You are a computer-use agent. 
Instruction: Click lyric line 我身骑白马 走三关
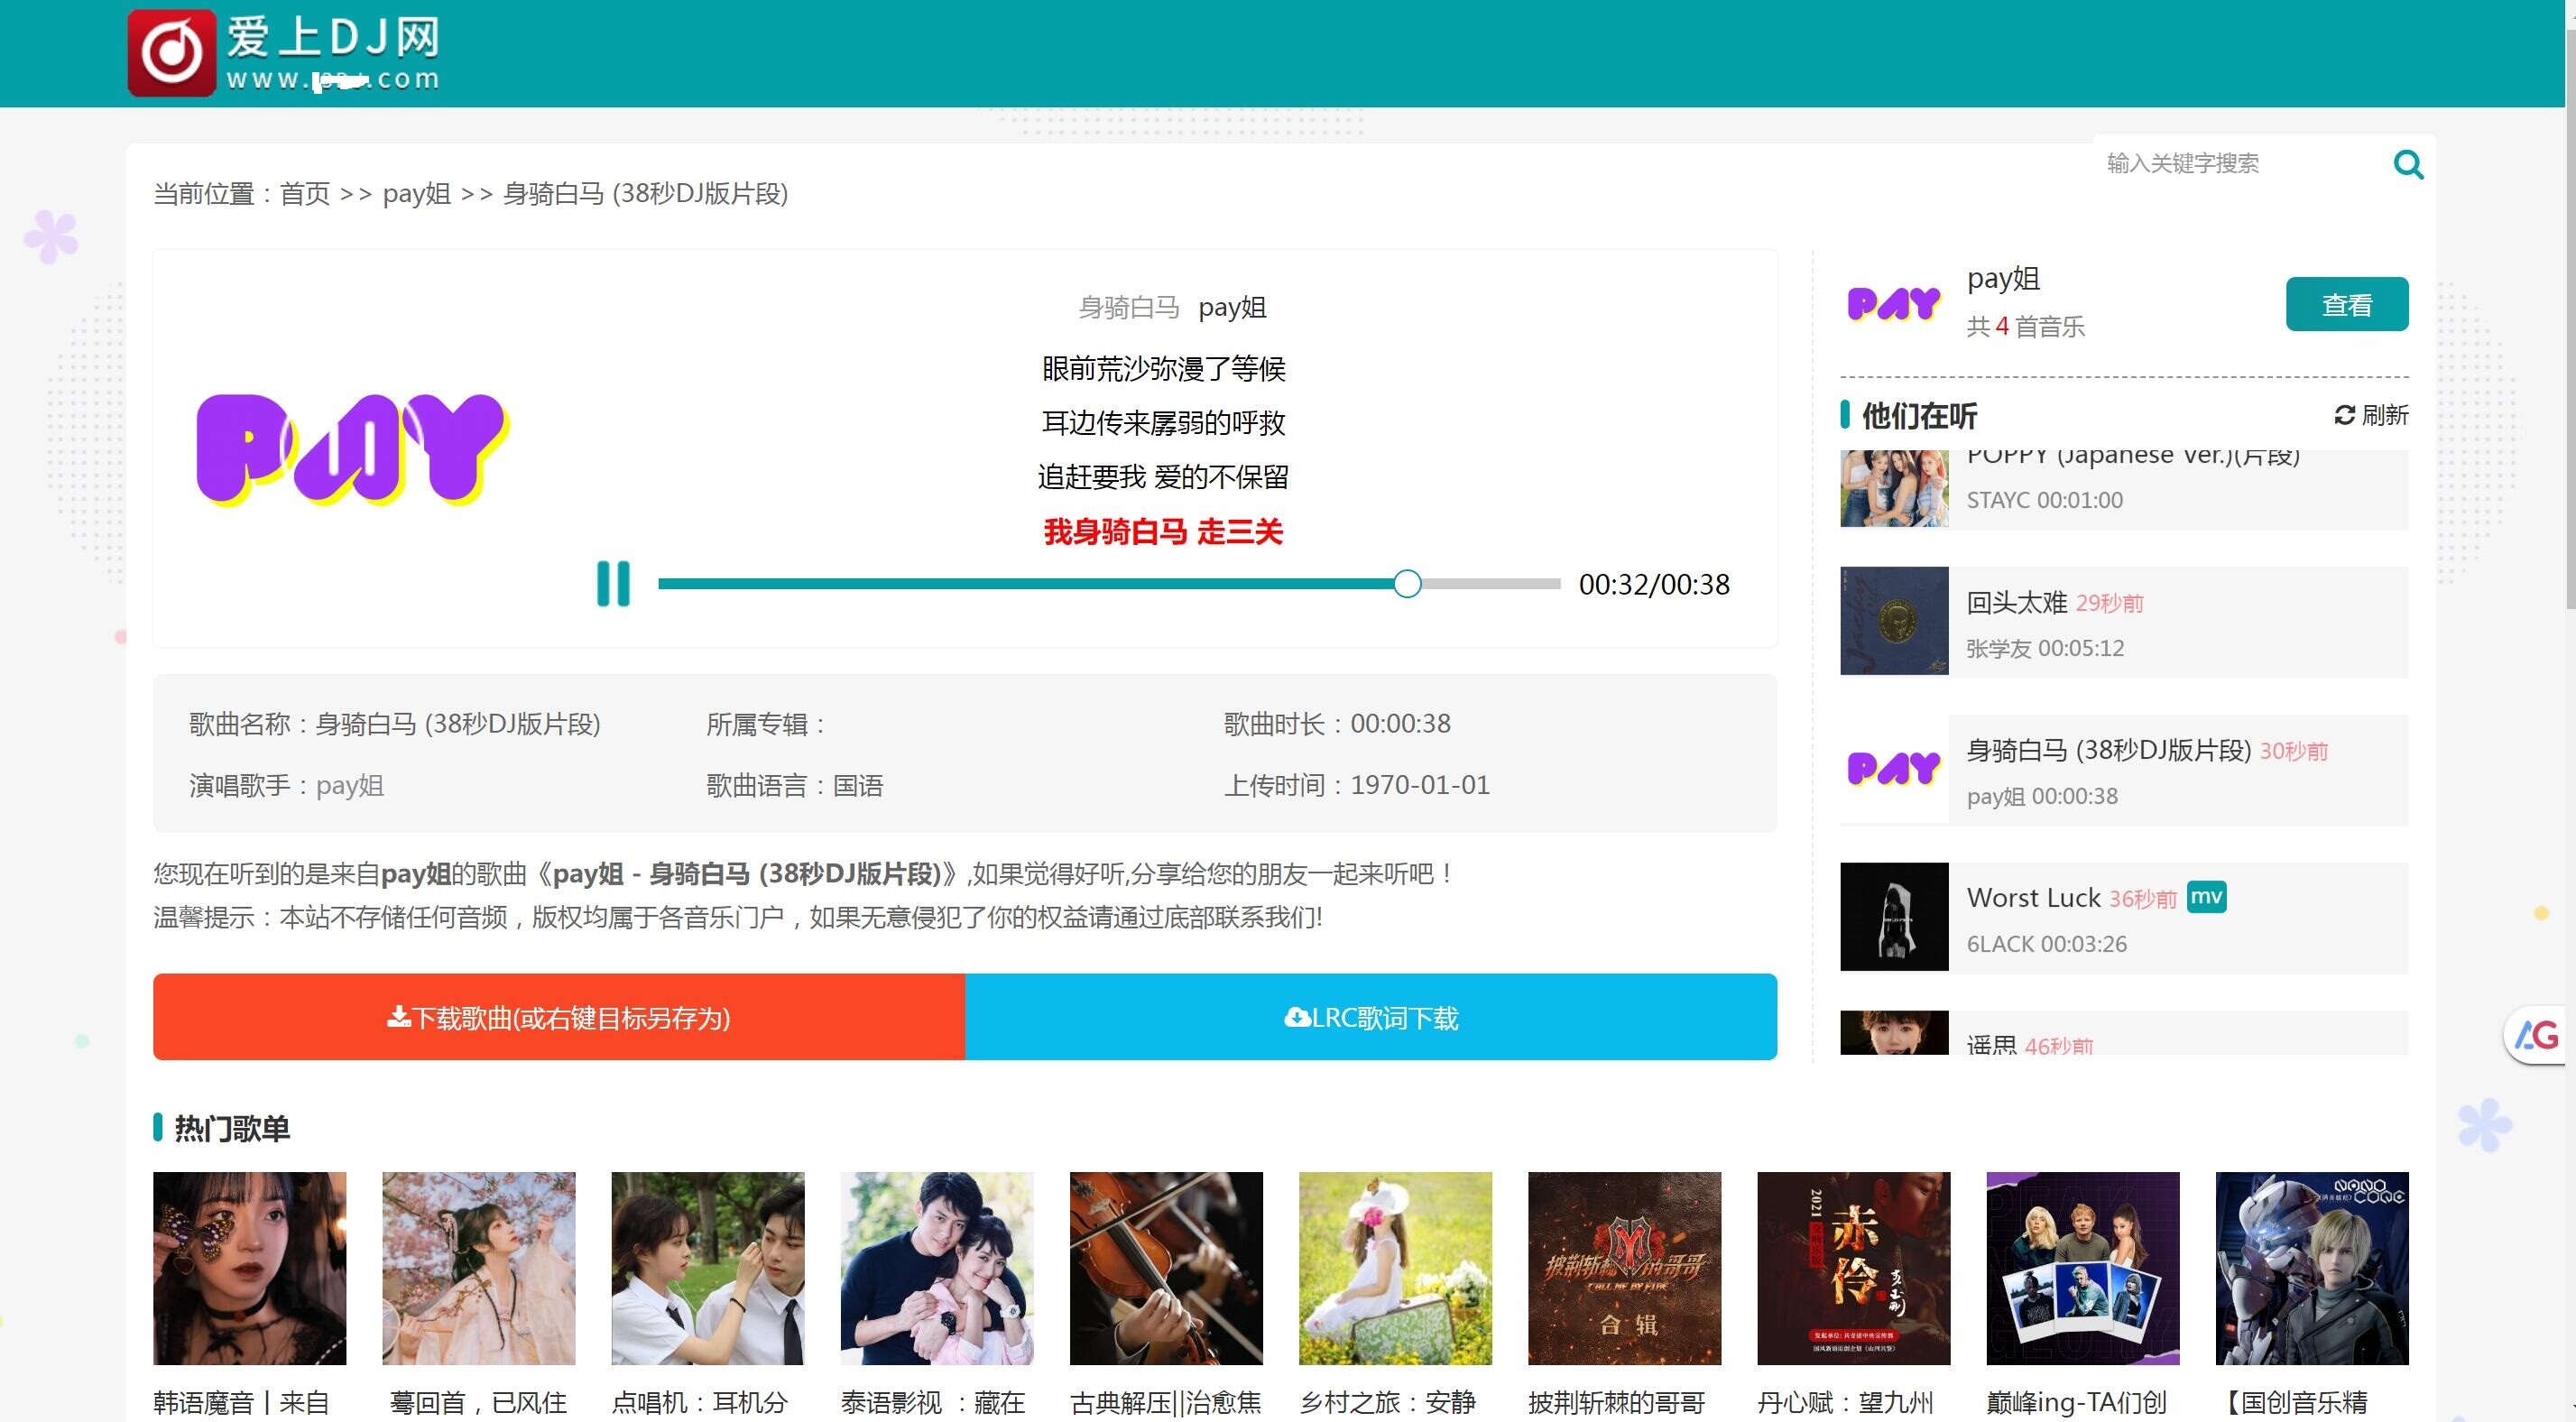pyautogui.click(x=1163, y=531)
